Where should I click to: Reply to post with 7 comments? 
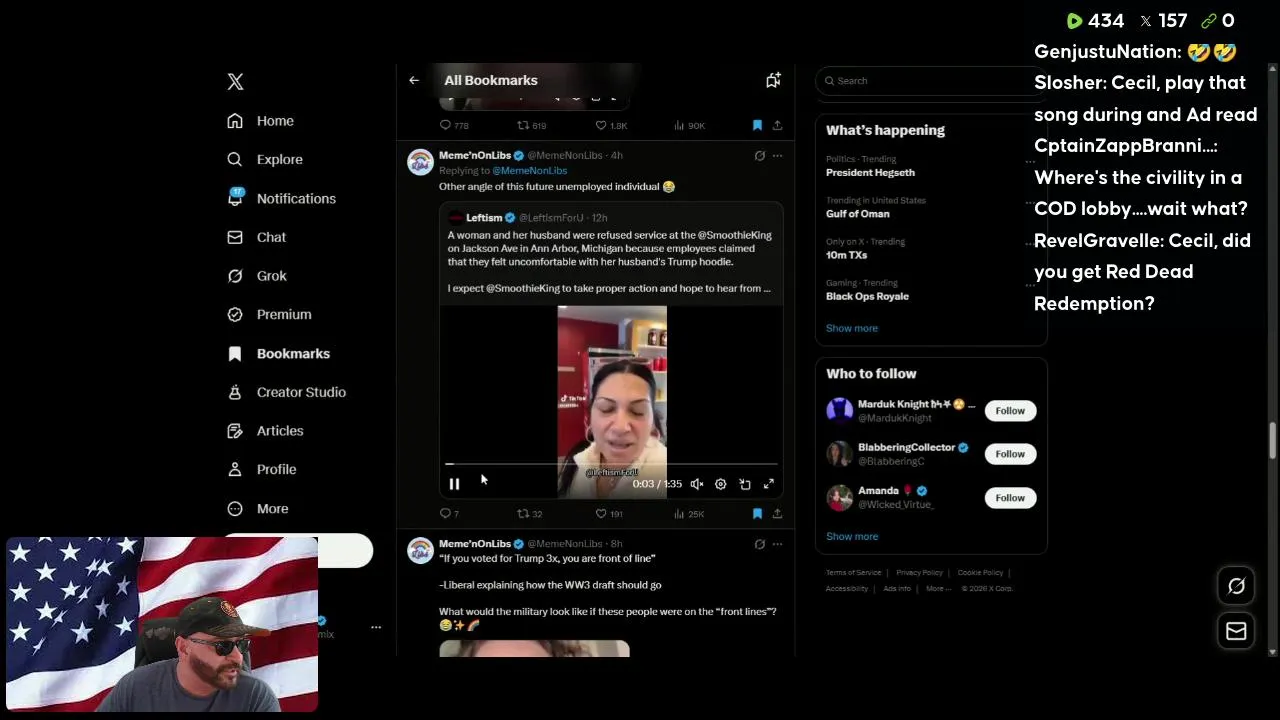(445, 513)
